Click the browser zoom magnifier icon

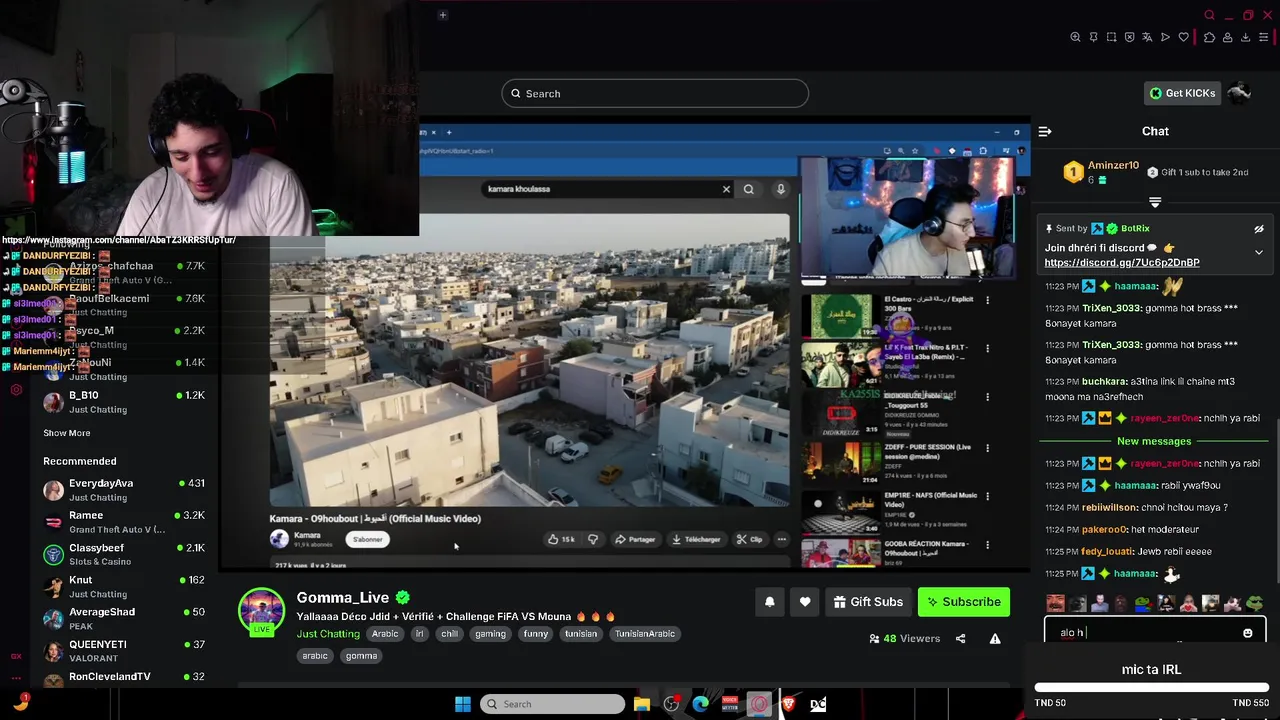pos(1075,37)
